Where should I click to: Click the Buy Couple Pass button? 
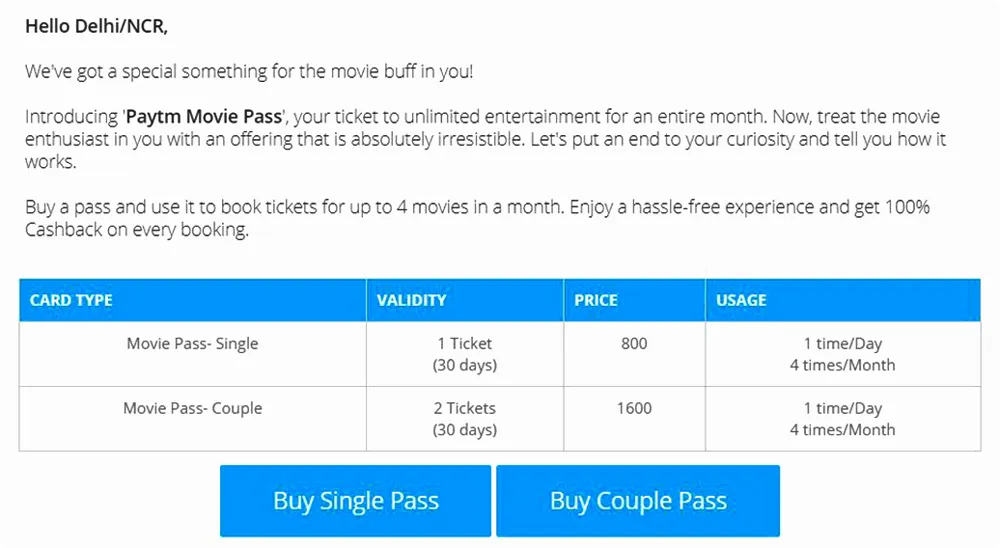click(638, 501)
